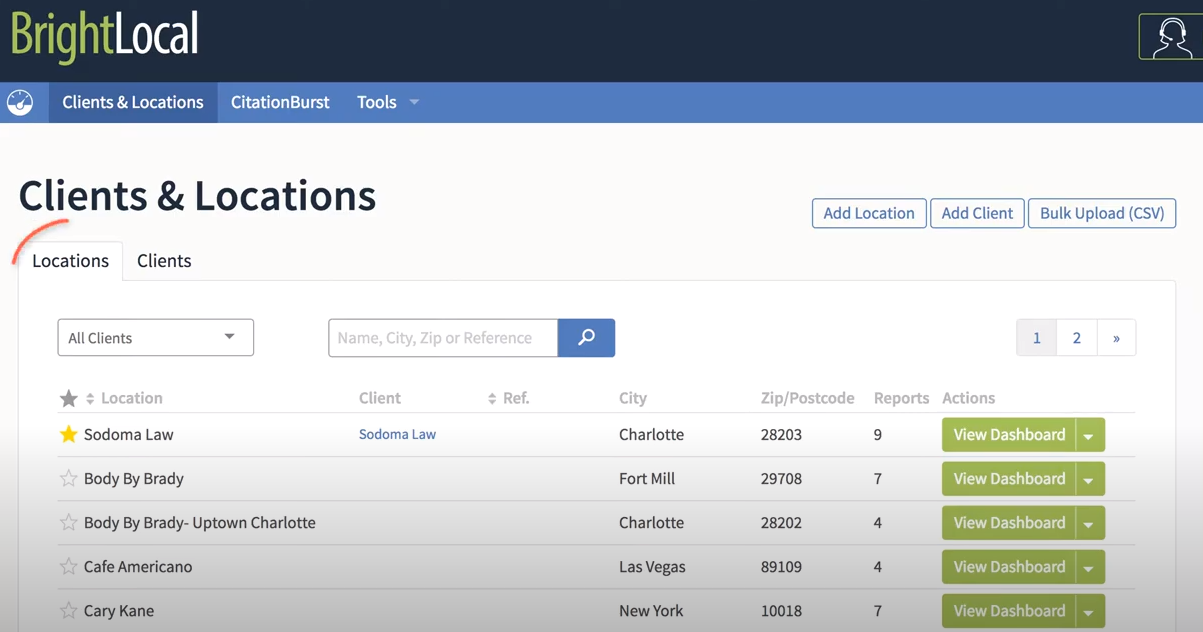Viewport: 1203px width, 632px height.
Task: Go to pagination page 2
Action: pyautogui.click(x=1077, y=338)
